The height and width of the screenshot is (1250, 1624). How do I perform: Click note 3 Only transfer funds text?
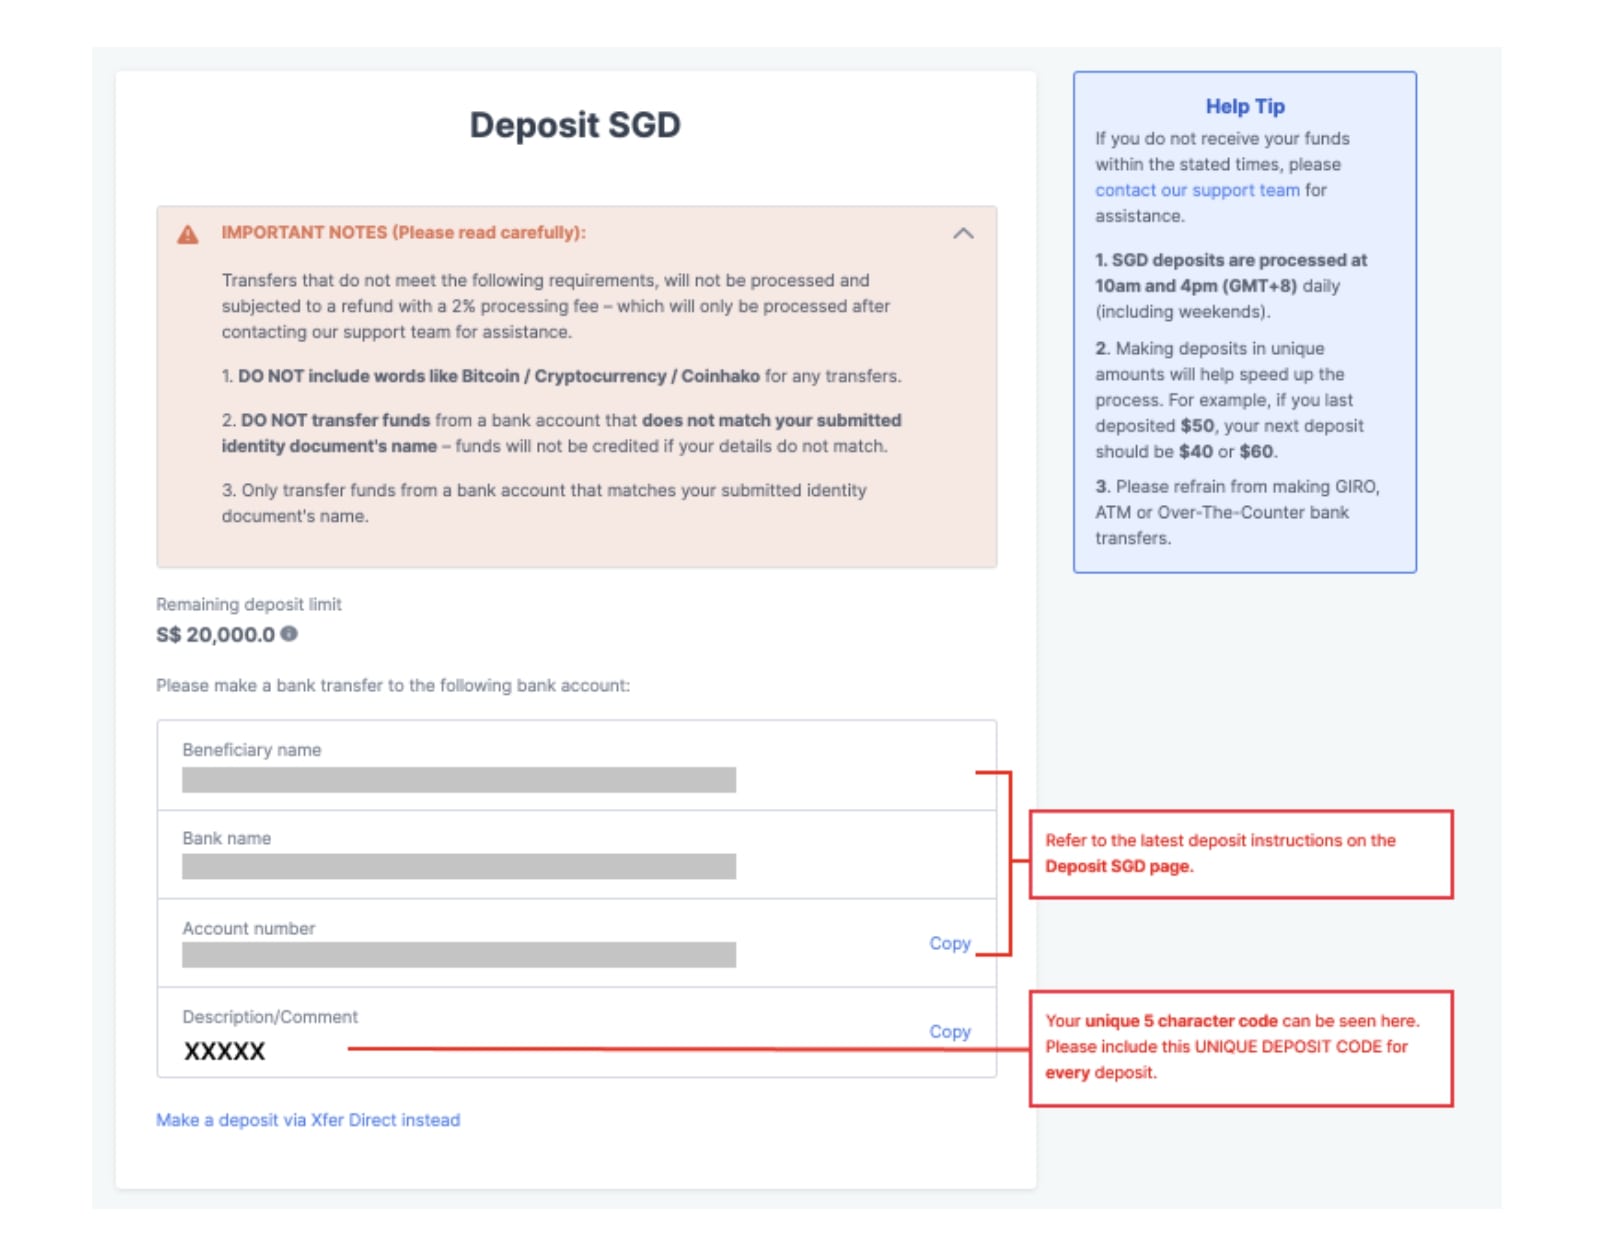544,503
